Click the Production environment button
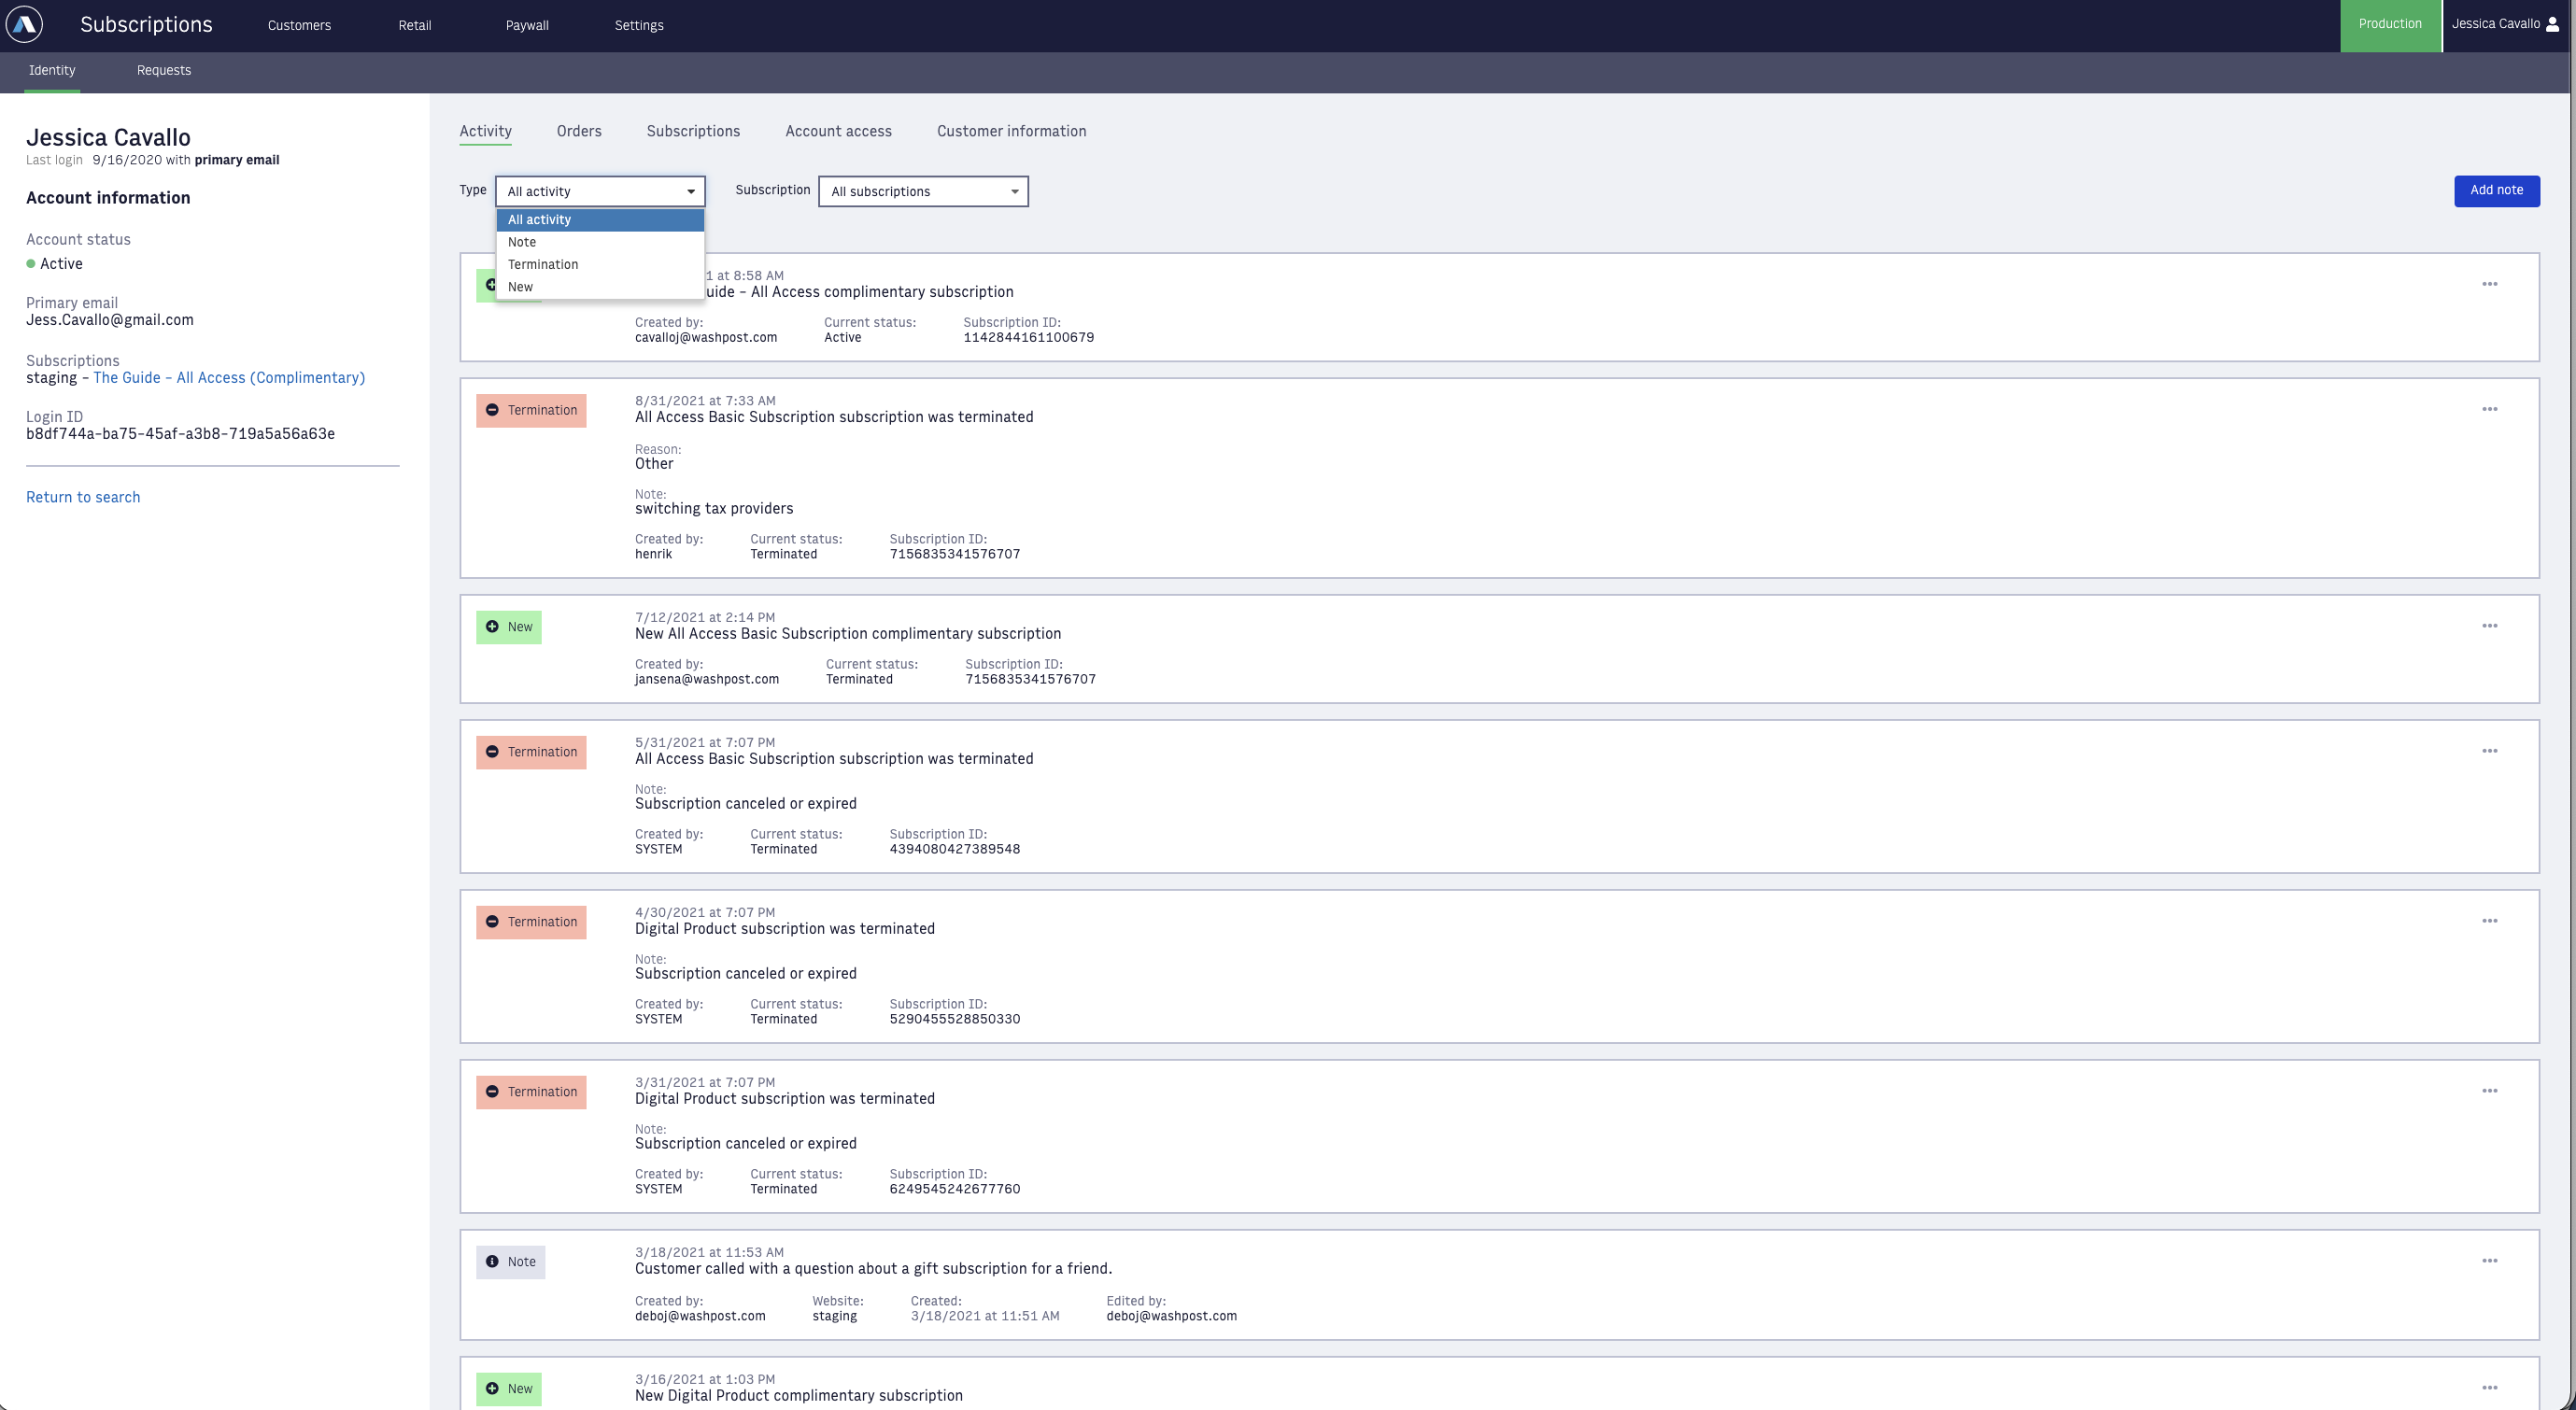 (2390, 24)
